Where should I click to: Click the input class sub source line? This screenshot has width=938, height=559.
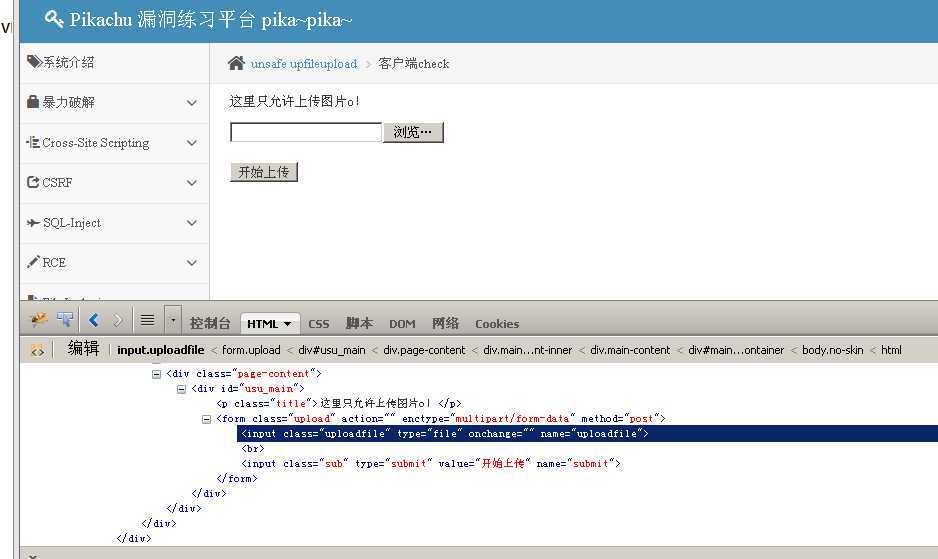pyautogui.click(x=431, y=464)
